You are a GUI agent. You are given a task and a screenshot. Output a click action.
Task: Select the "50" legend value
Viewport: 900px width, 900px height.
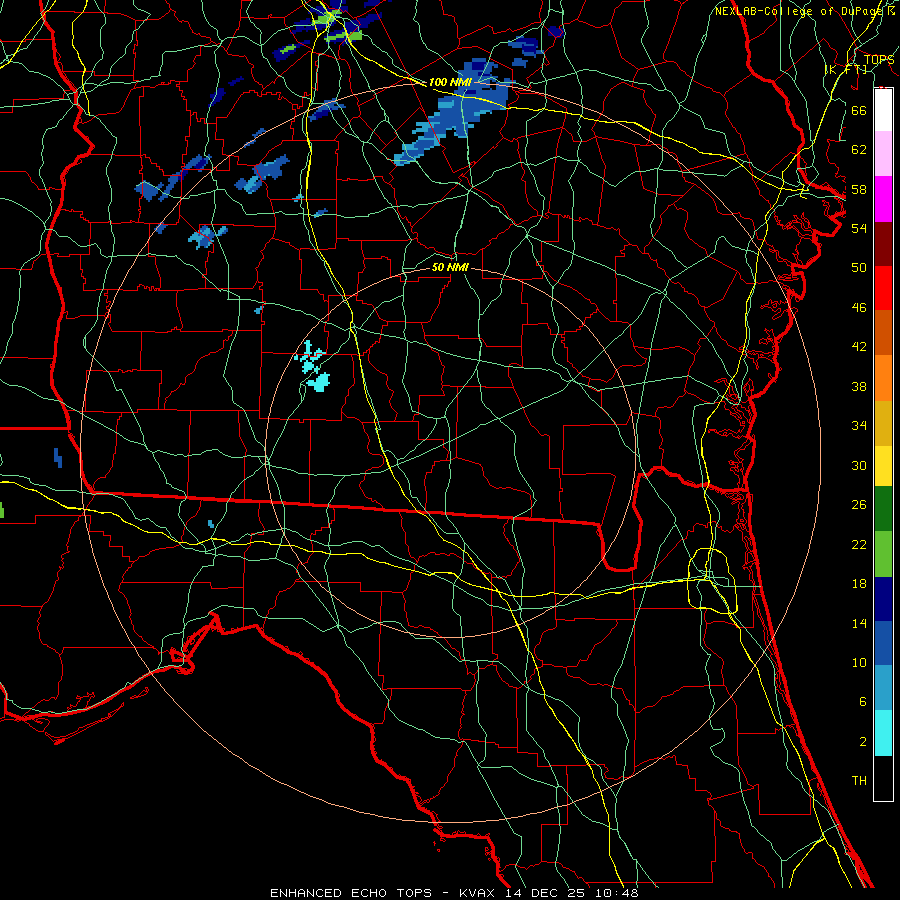click(859, 268)
